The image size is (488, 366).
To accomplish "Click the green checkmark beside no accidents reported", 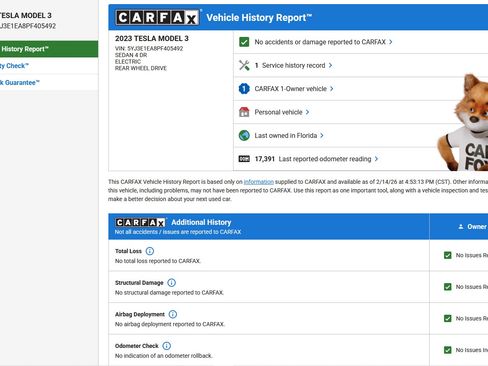I will tap(244, 42).
